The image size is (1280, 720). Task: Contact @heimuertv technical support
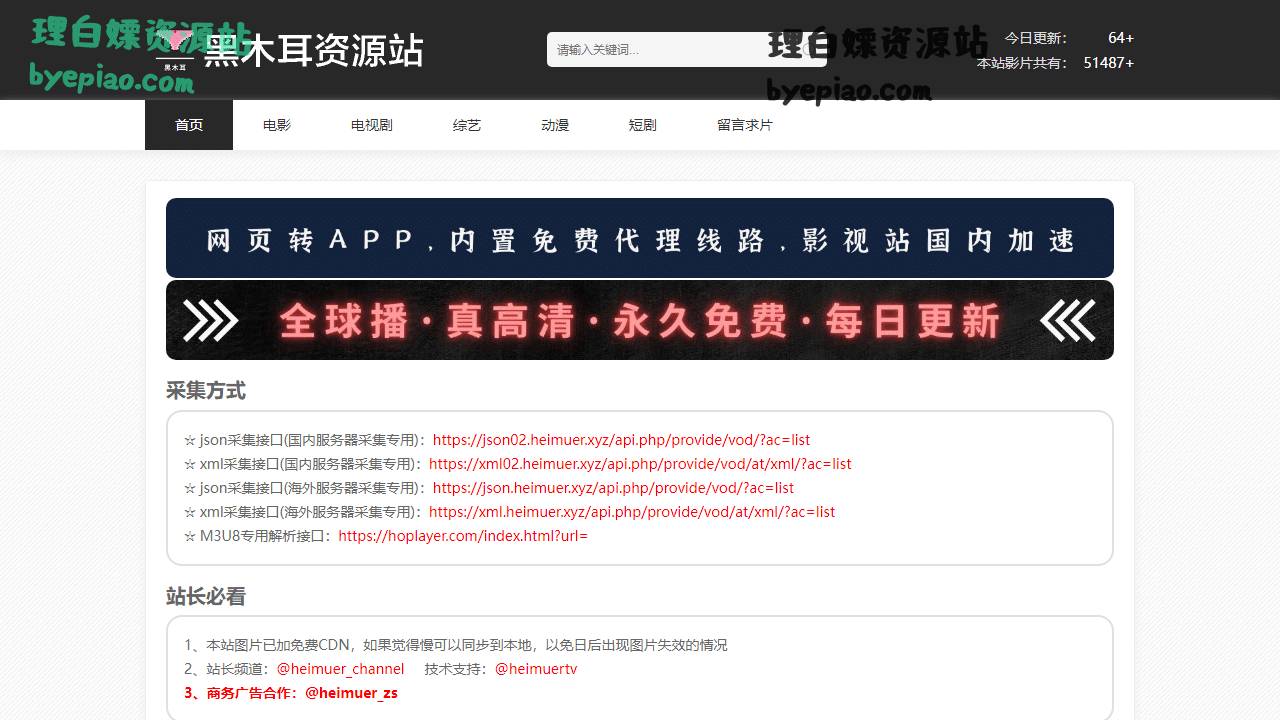(536, 669)
